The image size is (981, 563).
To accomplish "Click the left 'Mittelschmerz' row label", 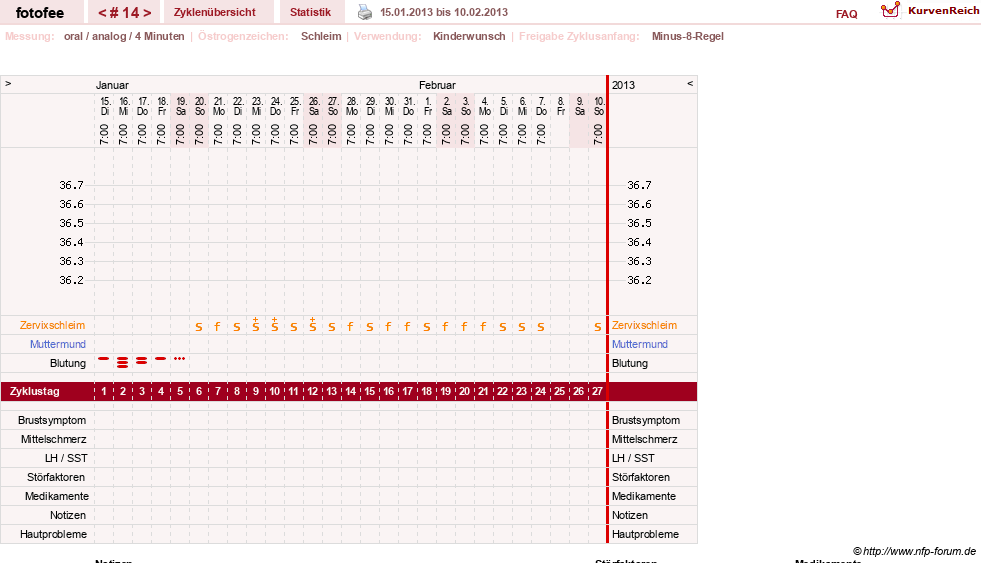I will [x=53, y=439].
